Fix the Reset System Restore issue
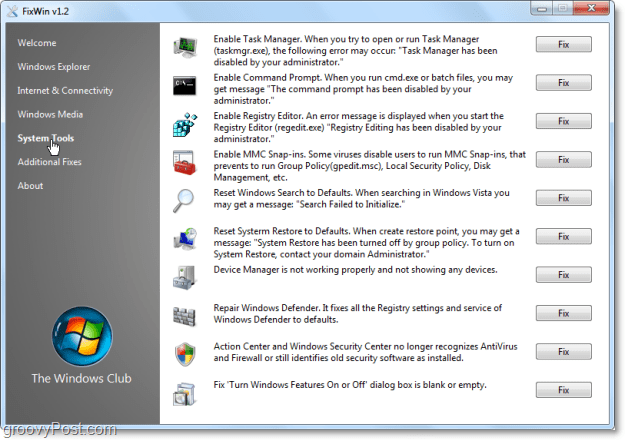Viewport: 625px width, 440px height. point(564,236)
